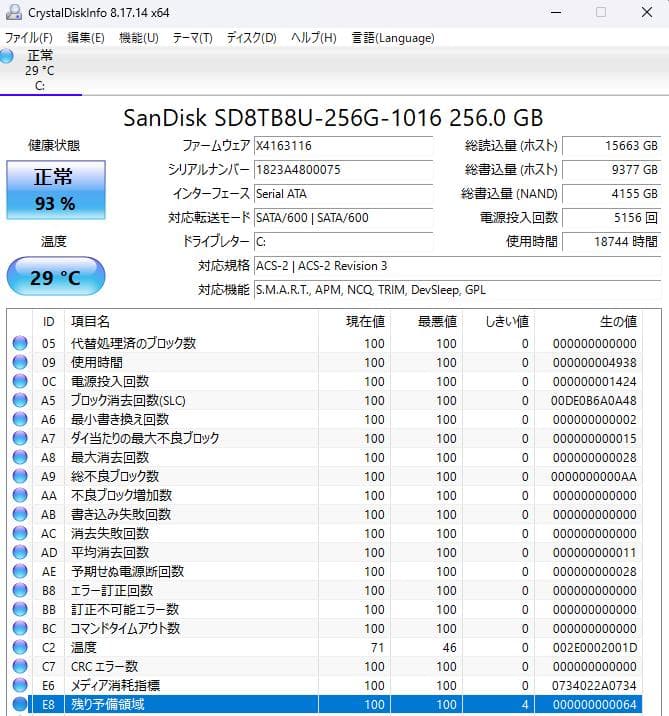This screenshot has height=716, width=669.
Task: Click status orb for ID AE row
Action: [x=20, y=571]
